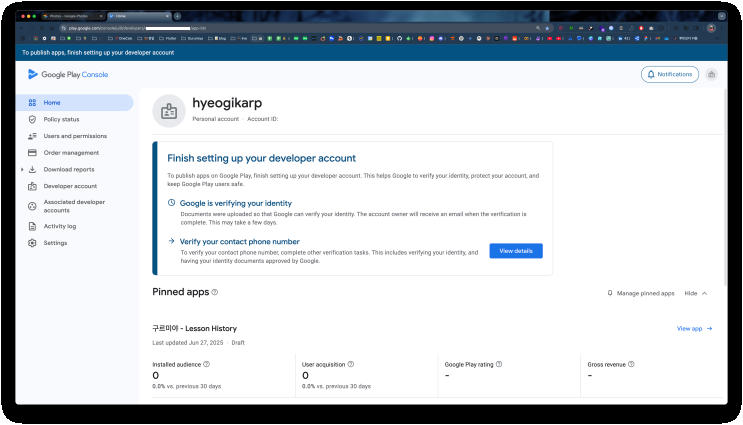
Task: Go to Users and permissions
Action: click(75, 136)
